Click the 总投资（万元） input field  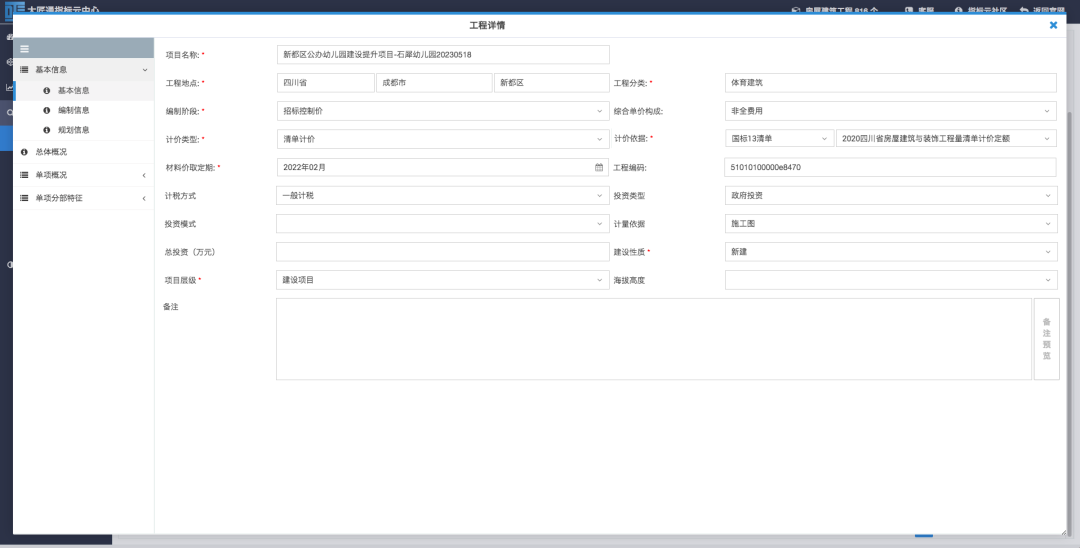(x=442, y=252)
